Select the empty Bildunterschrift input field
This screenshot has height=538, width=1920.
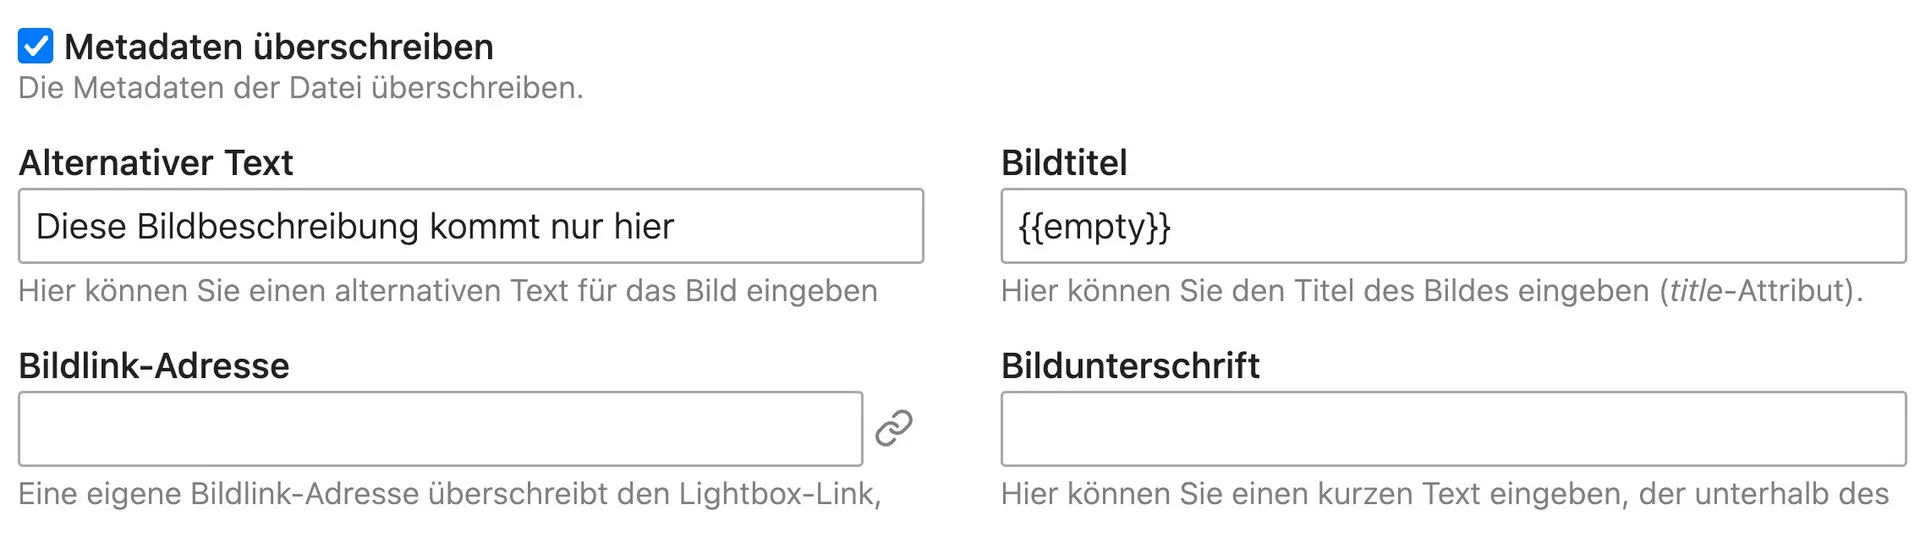1453,429
